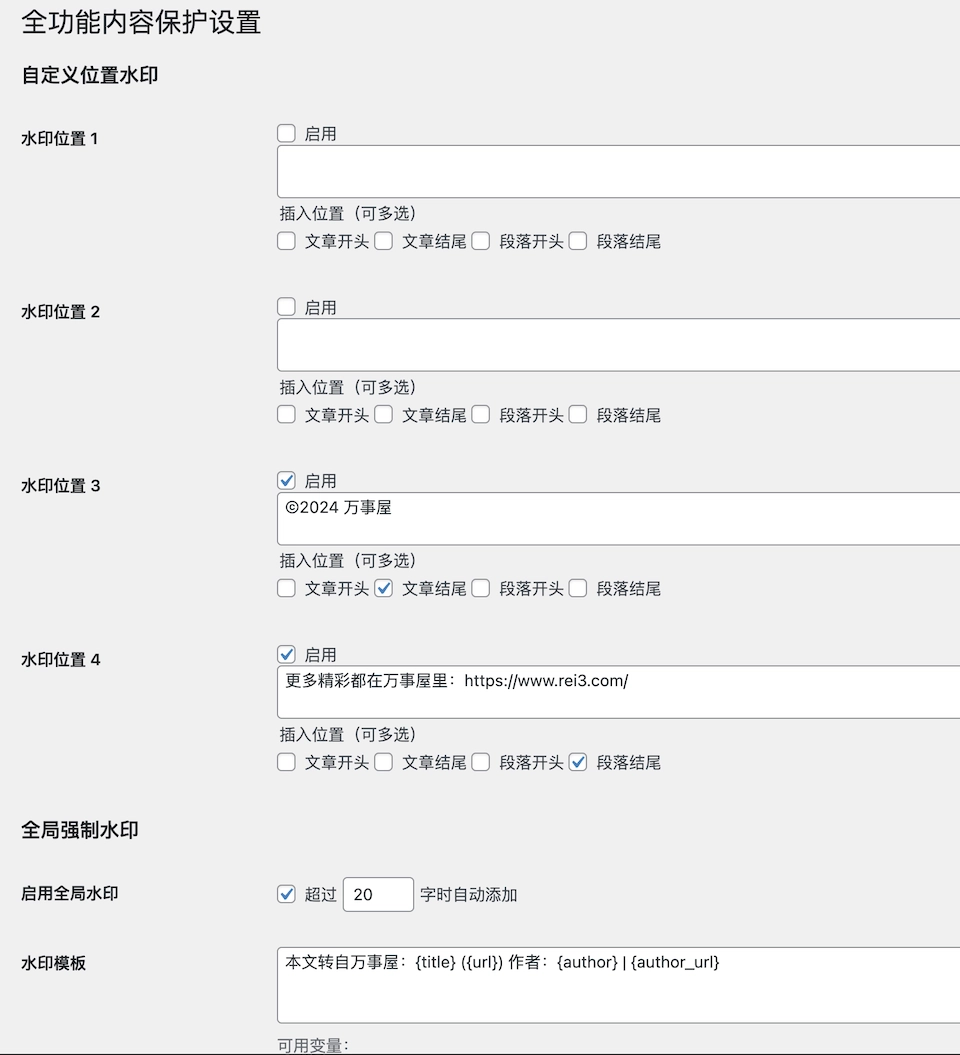The image size is (960, 1055).
Task: Click the 水印位置 2 watermark text area
Action: [618, 345]
